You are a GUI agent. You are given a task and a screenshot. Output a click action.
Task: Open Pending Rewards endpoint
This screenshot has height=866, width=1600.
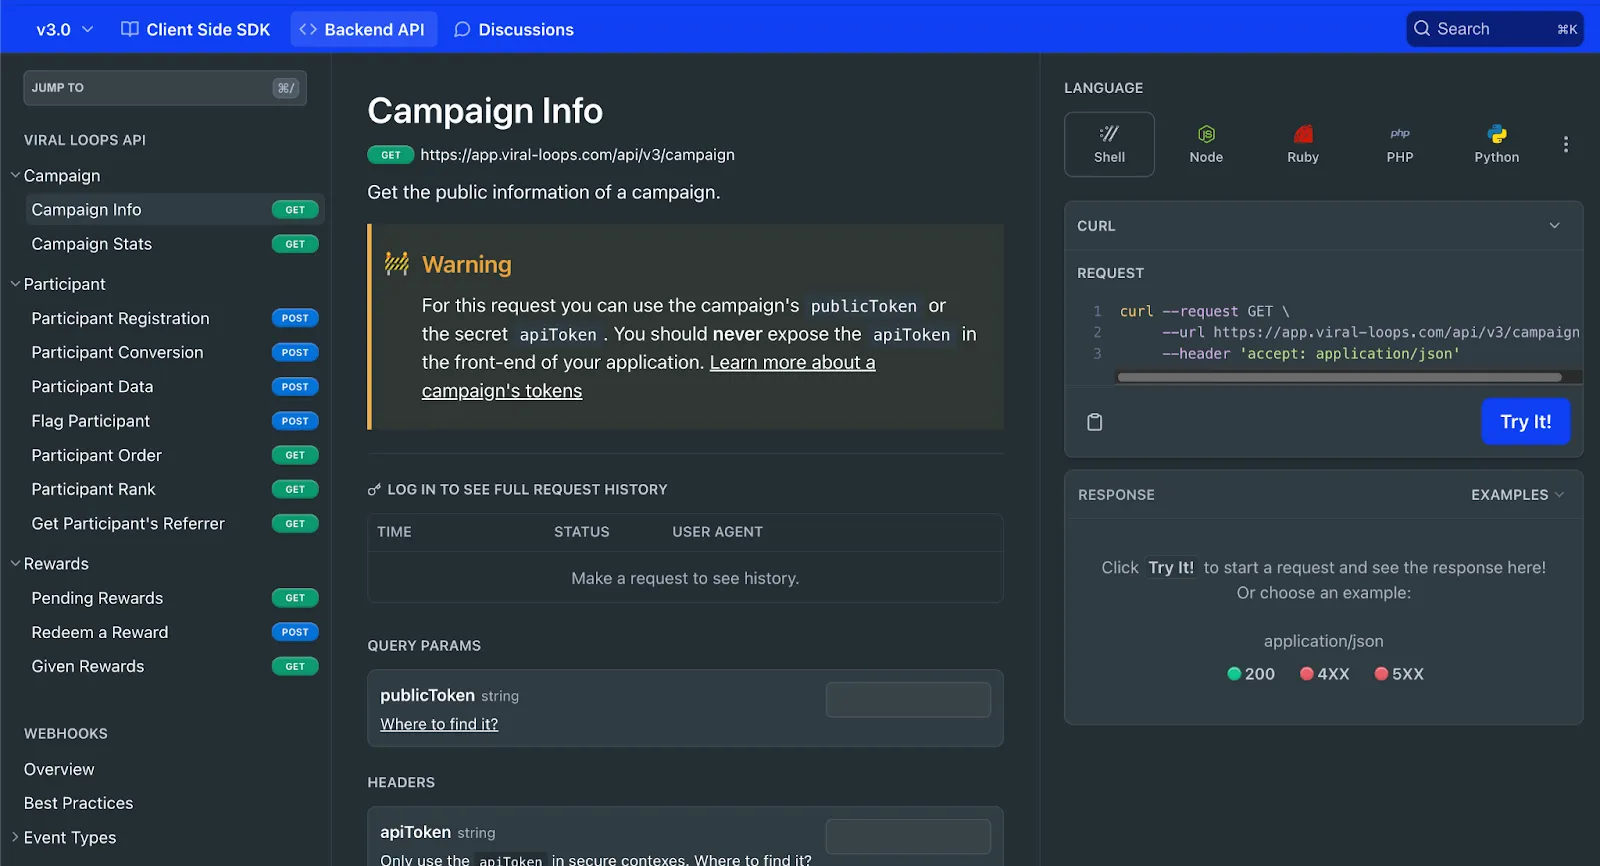tap(174, 598)
